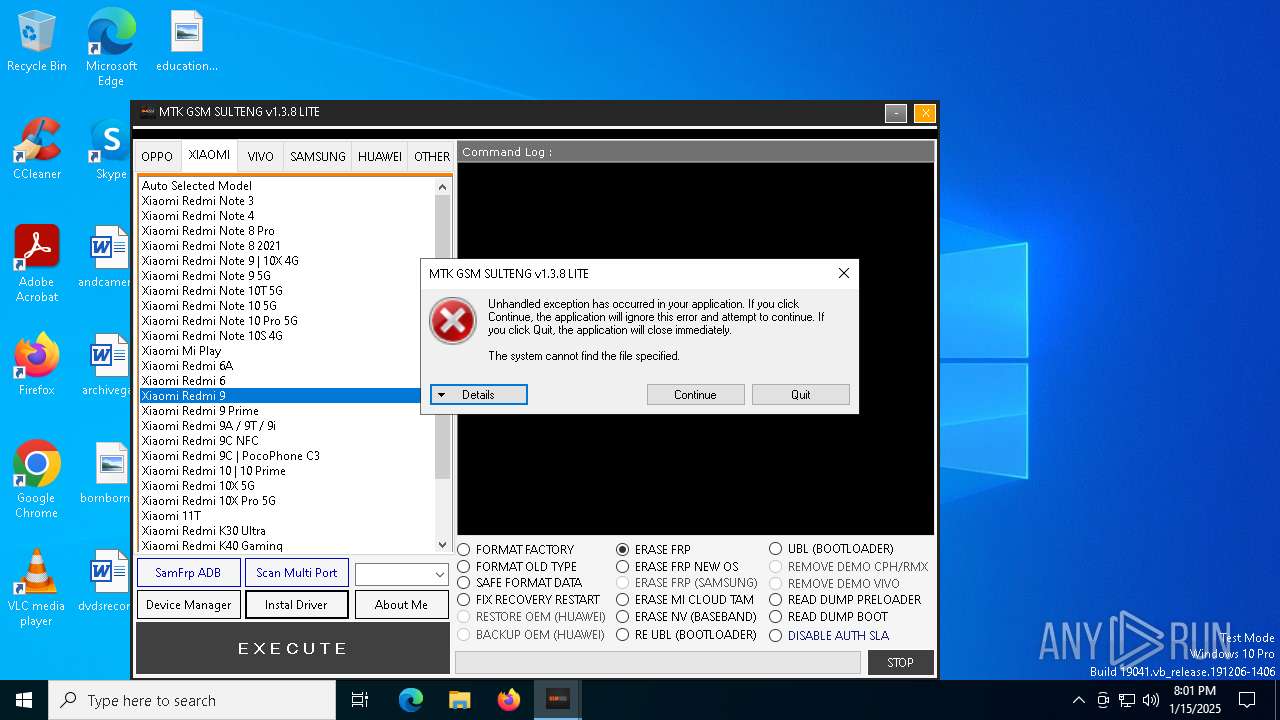Switch to the HUAWEI tab
Image resolution: width=1280 pixels, height=720 pixels.
coord(380,157)
